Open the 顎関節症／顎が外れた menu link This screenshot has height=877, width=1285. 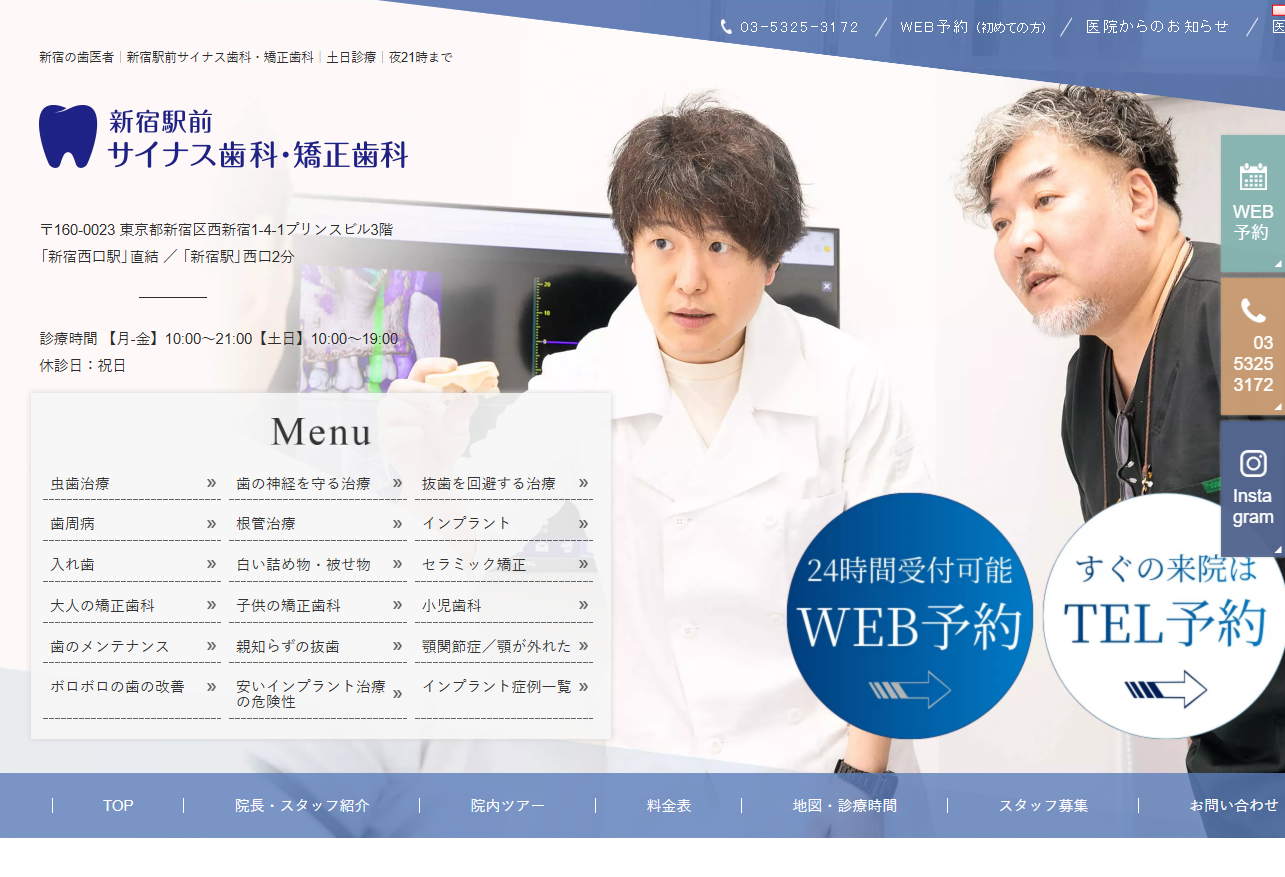[497, 647]
